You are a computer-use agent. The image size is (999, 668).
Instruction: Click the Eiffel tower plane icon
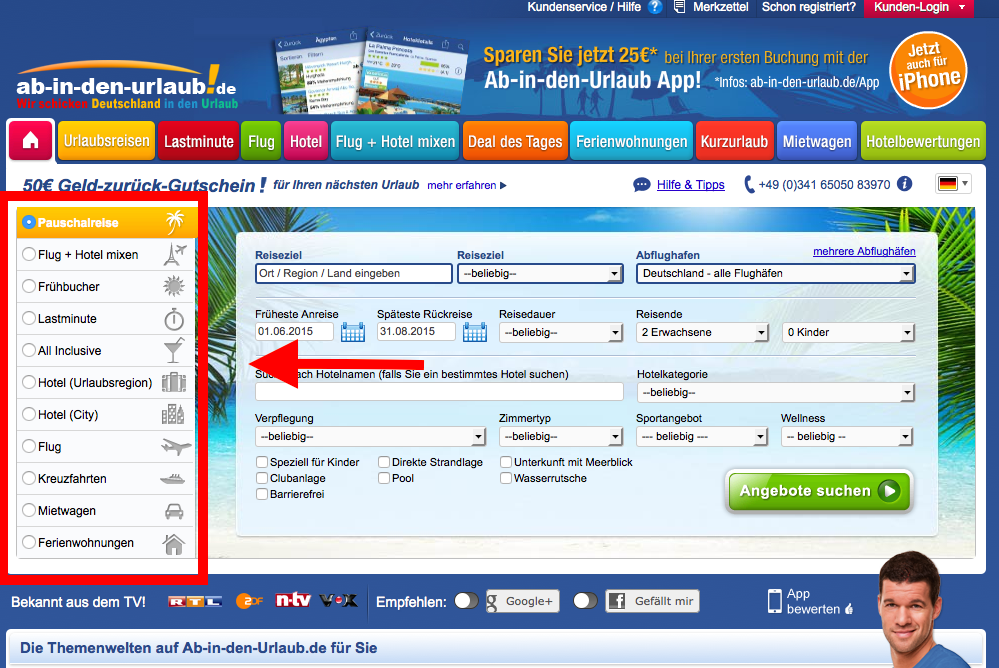(175, 254)
